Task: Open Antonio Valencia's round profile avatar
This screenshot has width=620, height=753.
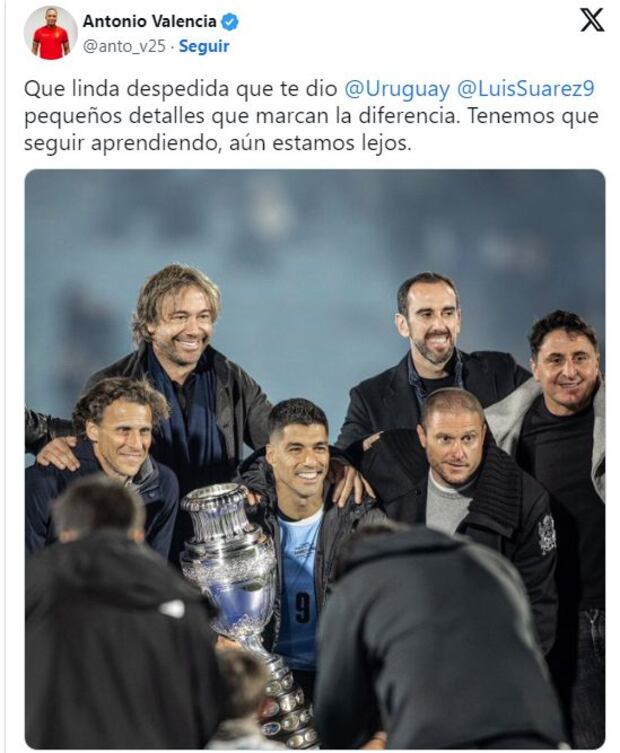Action: tap(51, 33)
